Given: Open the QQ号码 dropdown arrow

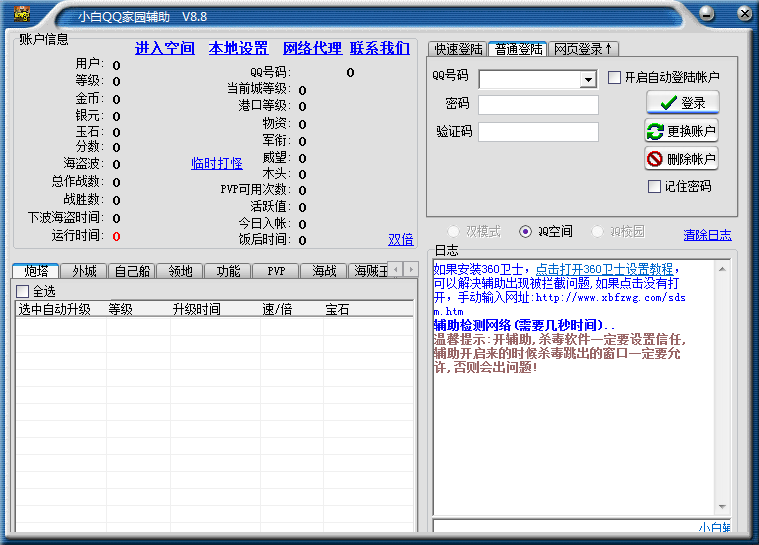Looking at the screenshot, I should coord(588,79).
